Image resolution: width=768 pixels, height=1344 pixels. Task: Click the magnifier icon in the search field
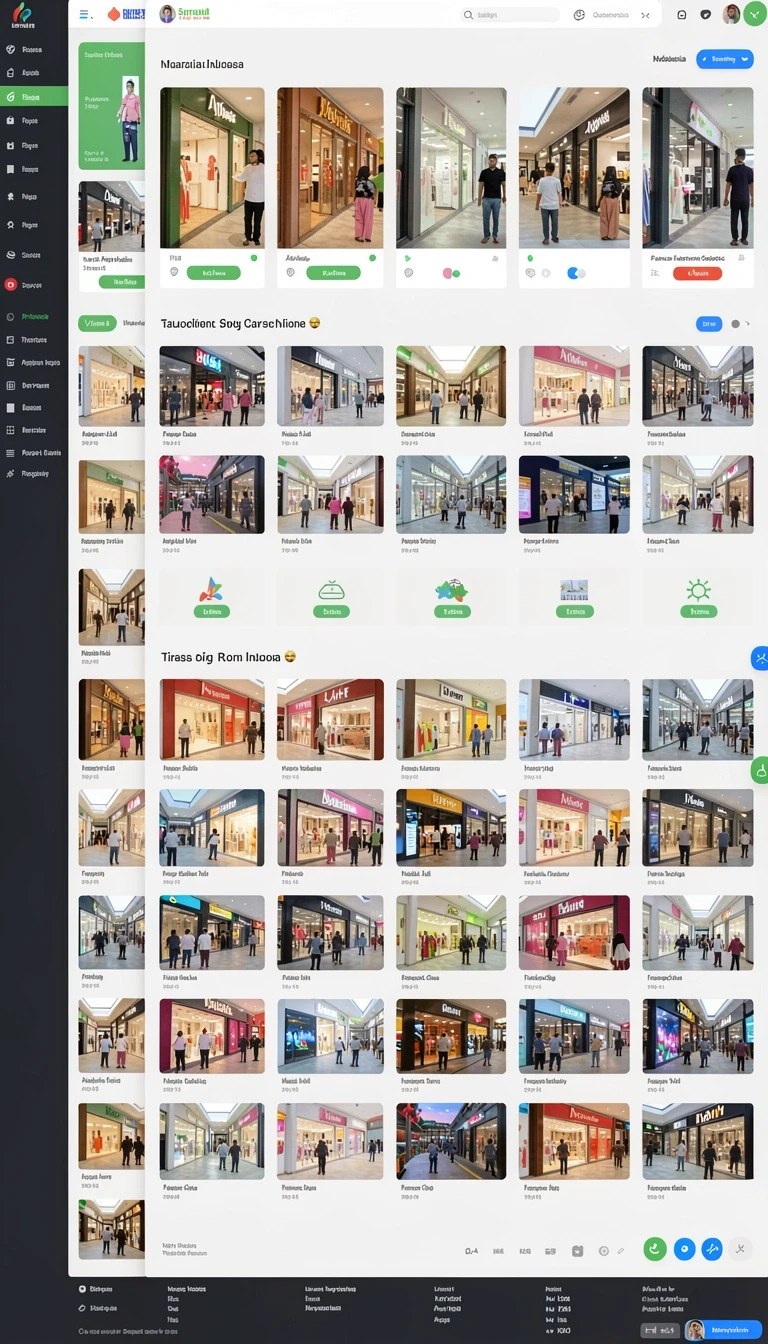(468, 15)
